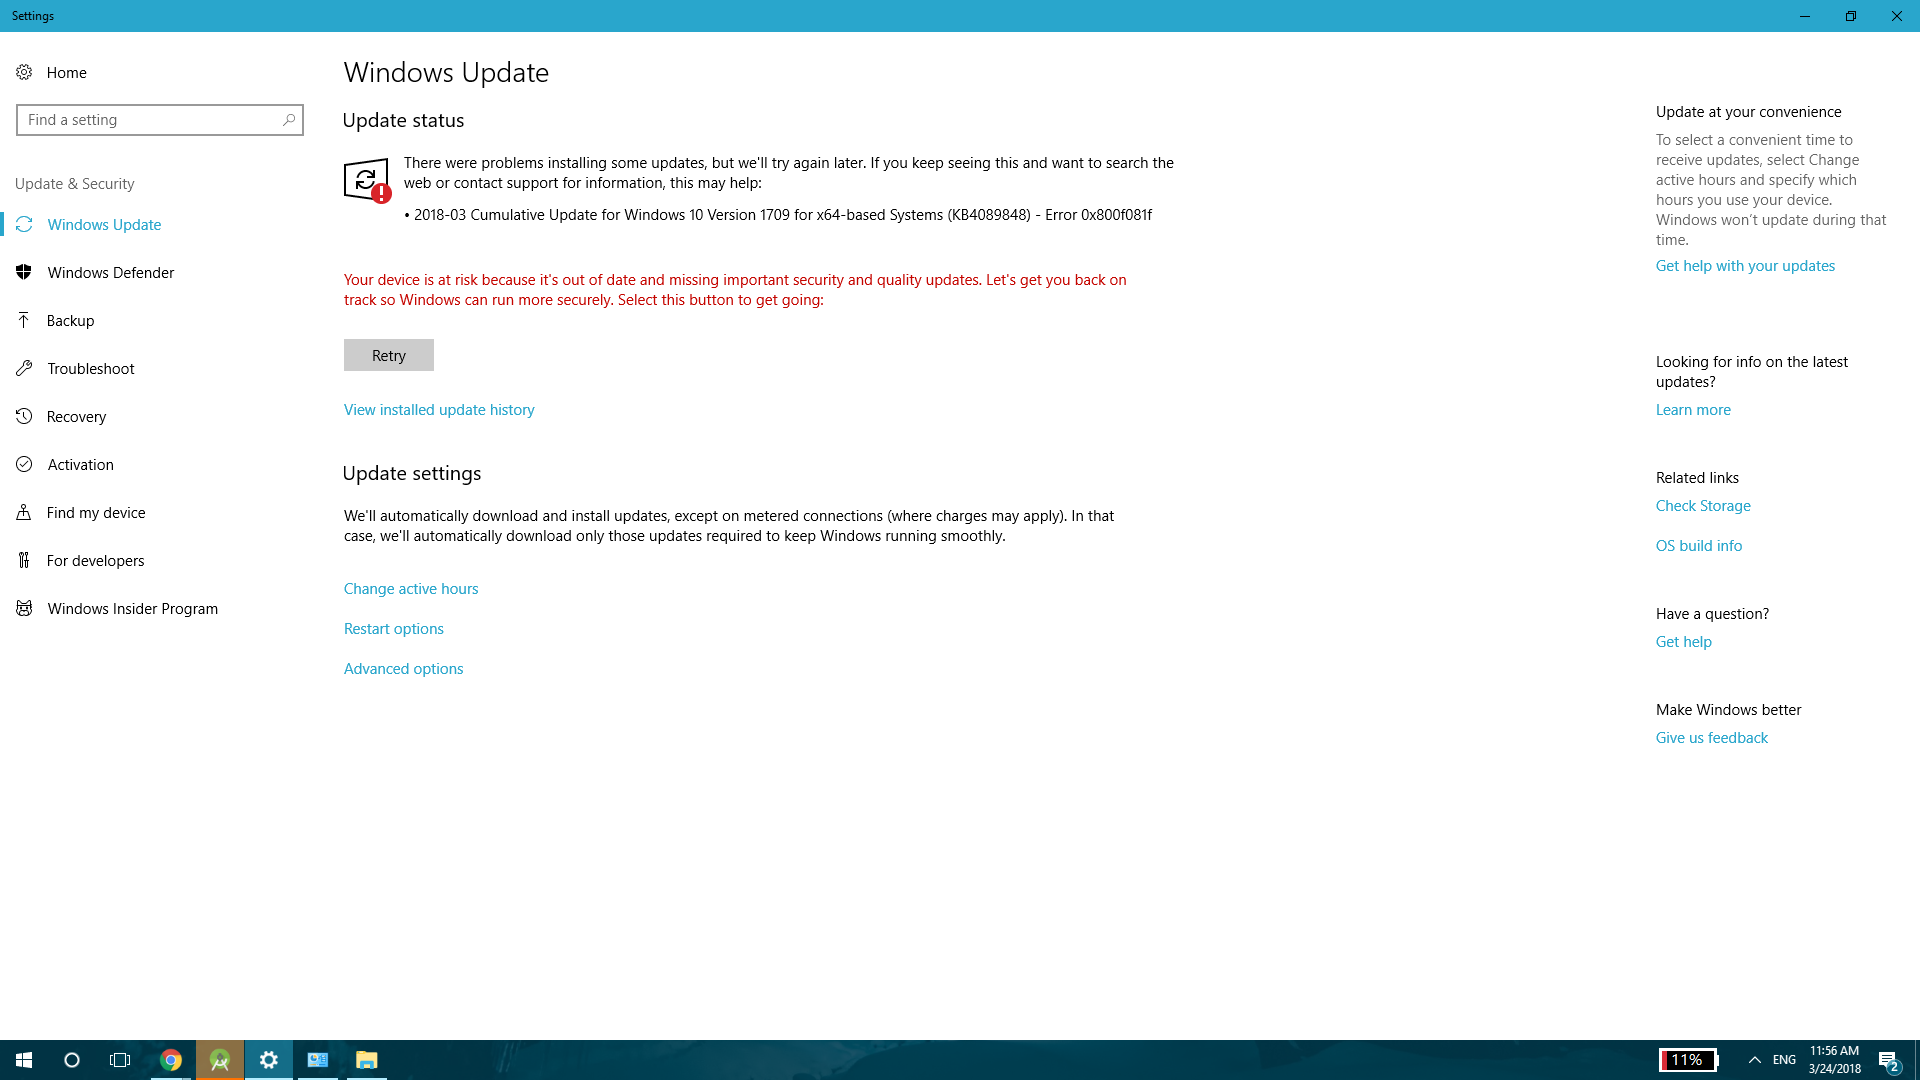Image resolution: width=1920 pixels, height=1080 pixels.
Task: View installed update history
Action: 439,409
